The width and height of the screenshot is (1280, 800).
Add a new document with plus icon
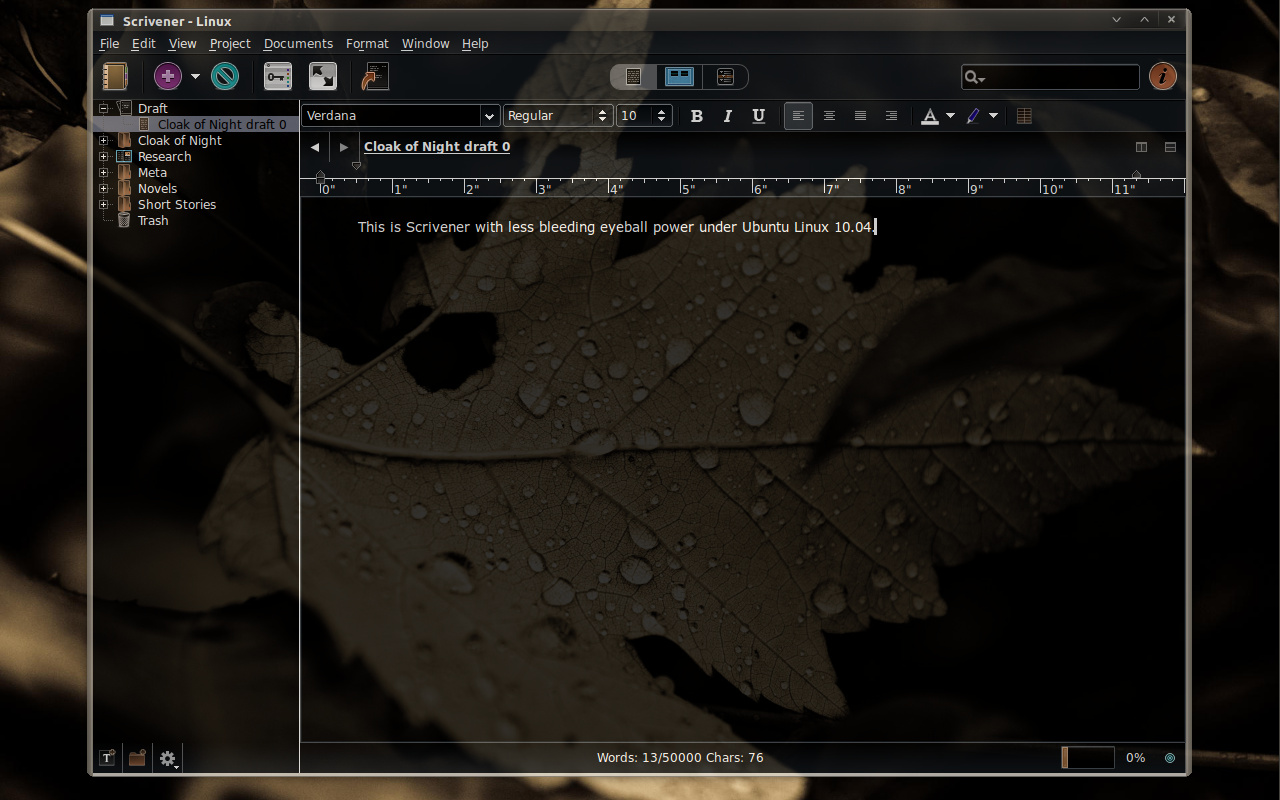coord(168,76)
